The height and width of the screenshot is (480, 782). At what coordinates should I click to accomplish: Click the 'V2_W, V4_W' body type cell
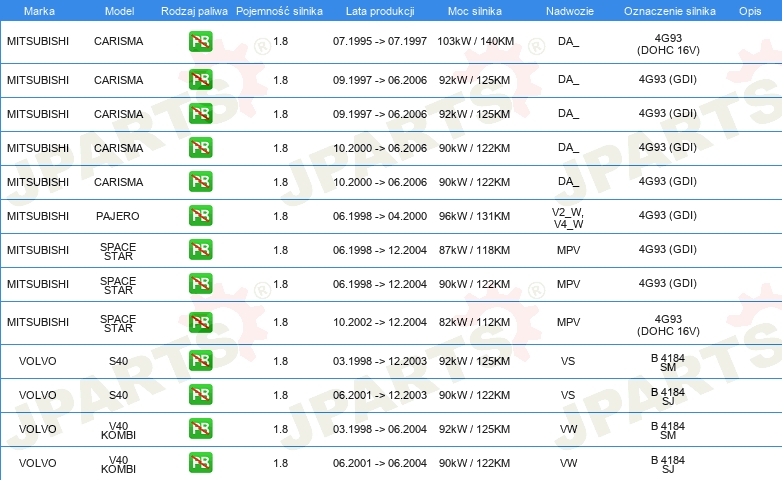(x=568, y=218)
